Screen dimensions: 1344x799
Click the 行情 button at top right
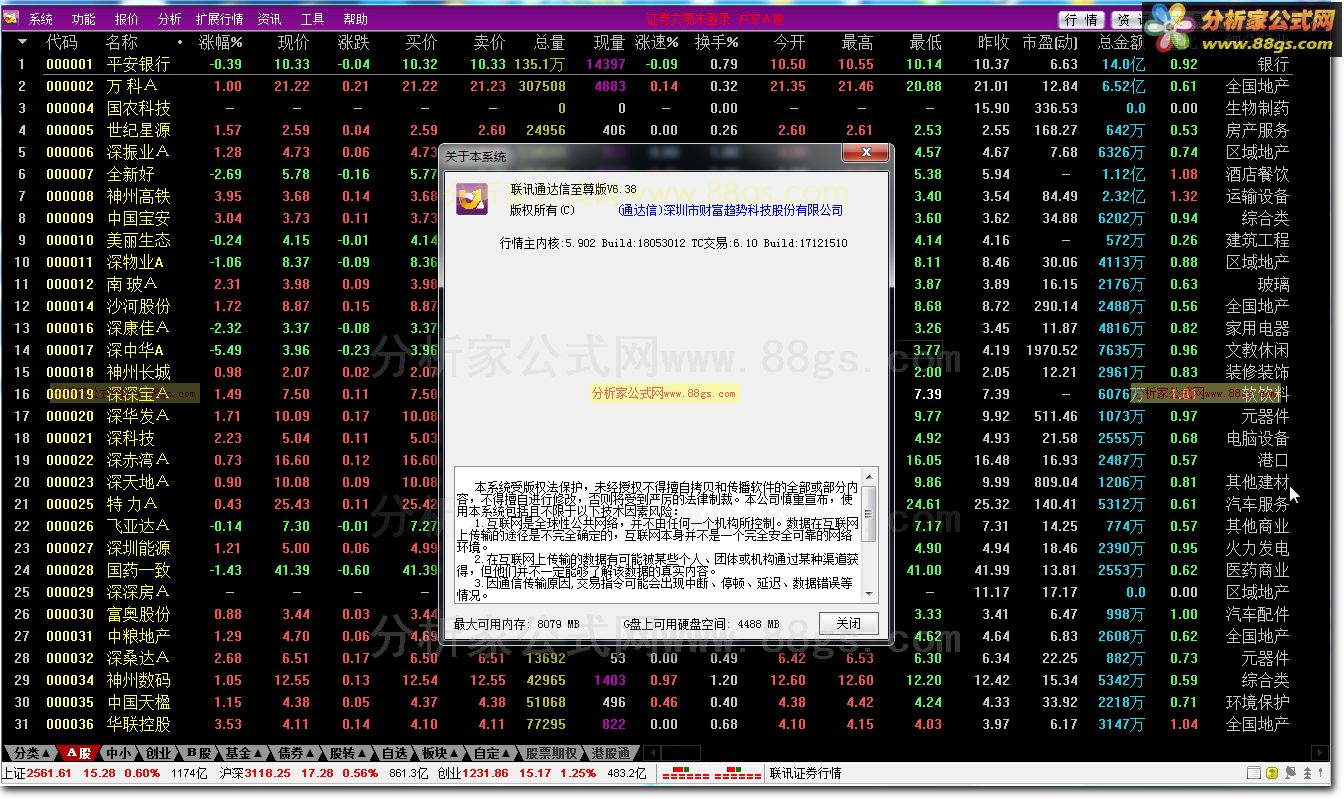pos(1081,20)
